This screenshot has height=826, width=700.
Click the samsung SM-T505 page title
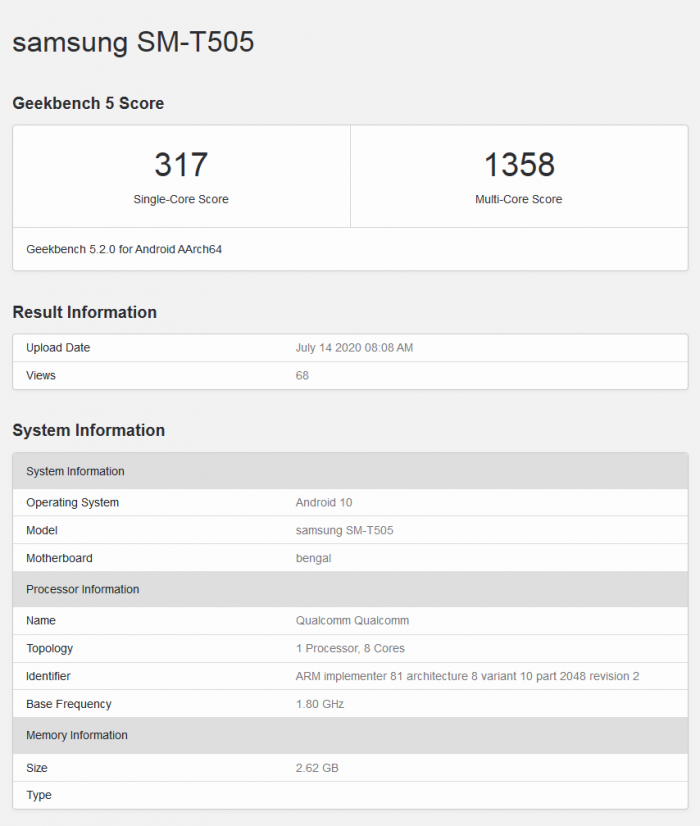point(133,42)
